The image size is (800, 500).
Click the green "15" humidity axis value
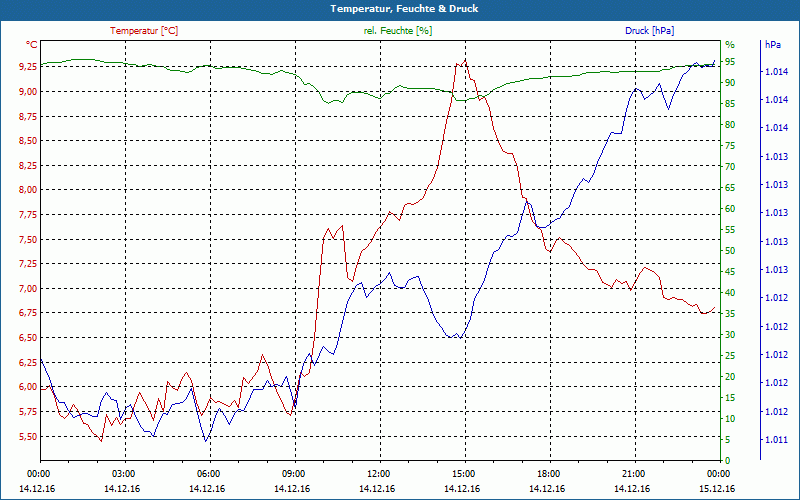click(730, 398)
